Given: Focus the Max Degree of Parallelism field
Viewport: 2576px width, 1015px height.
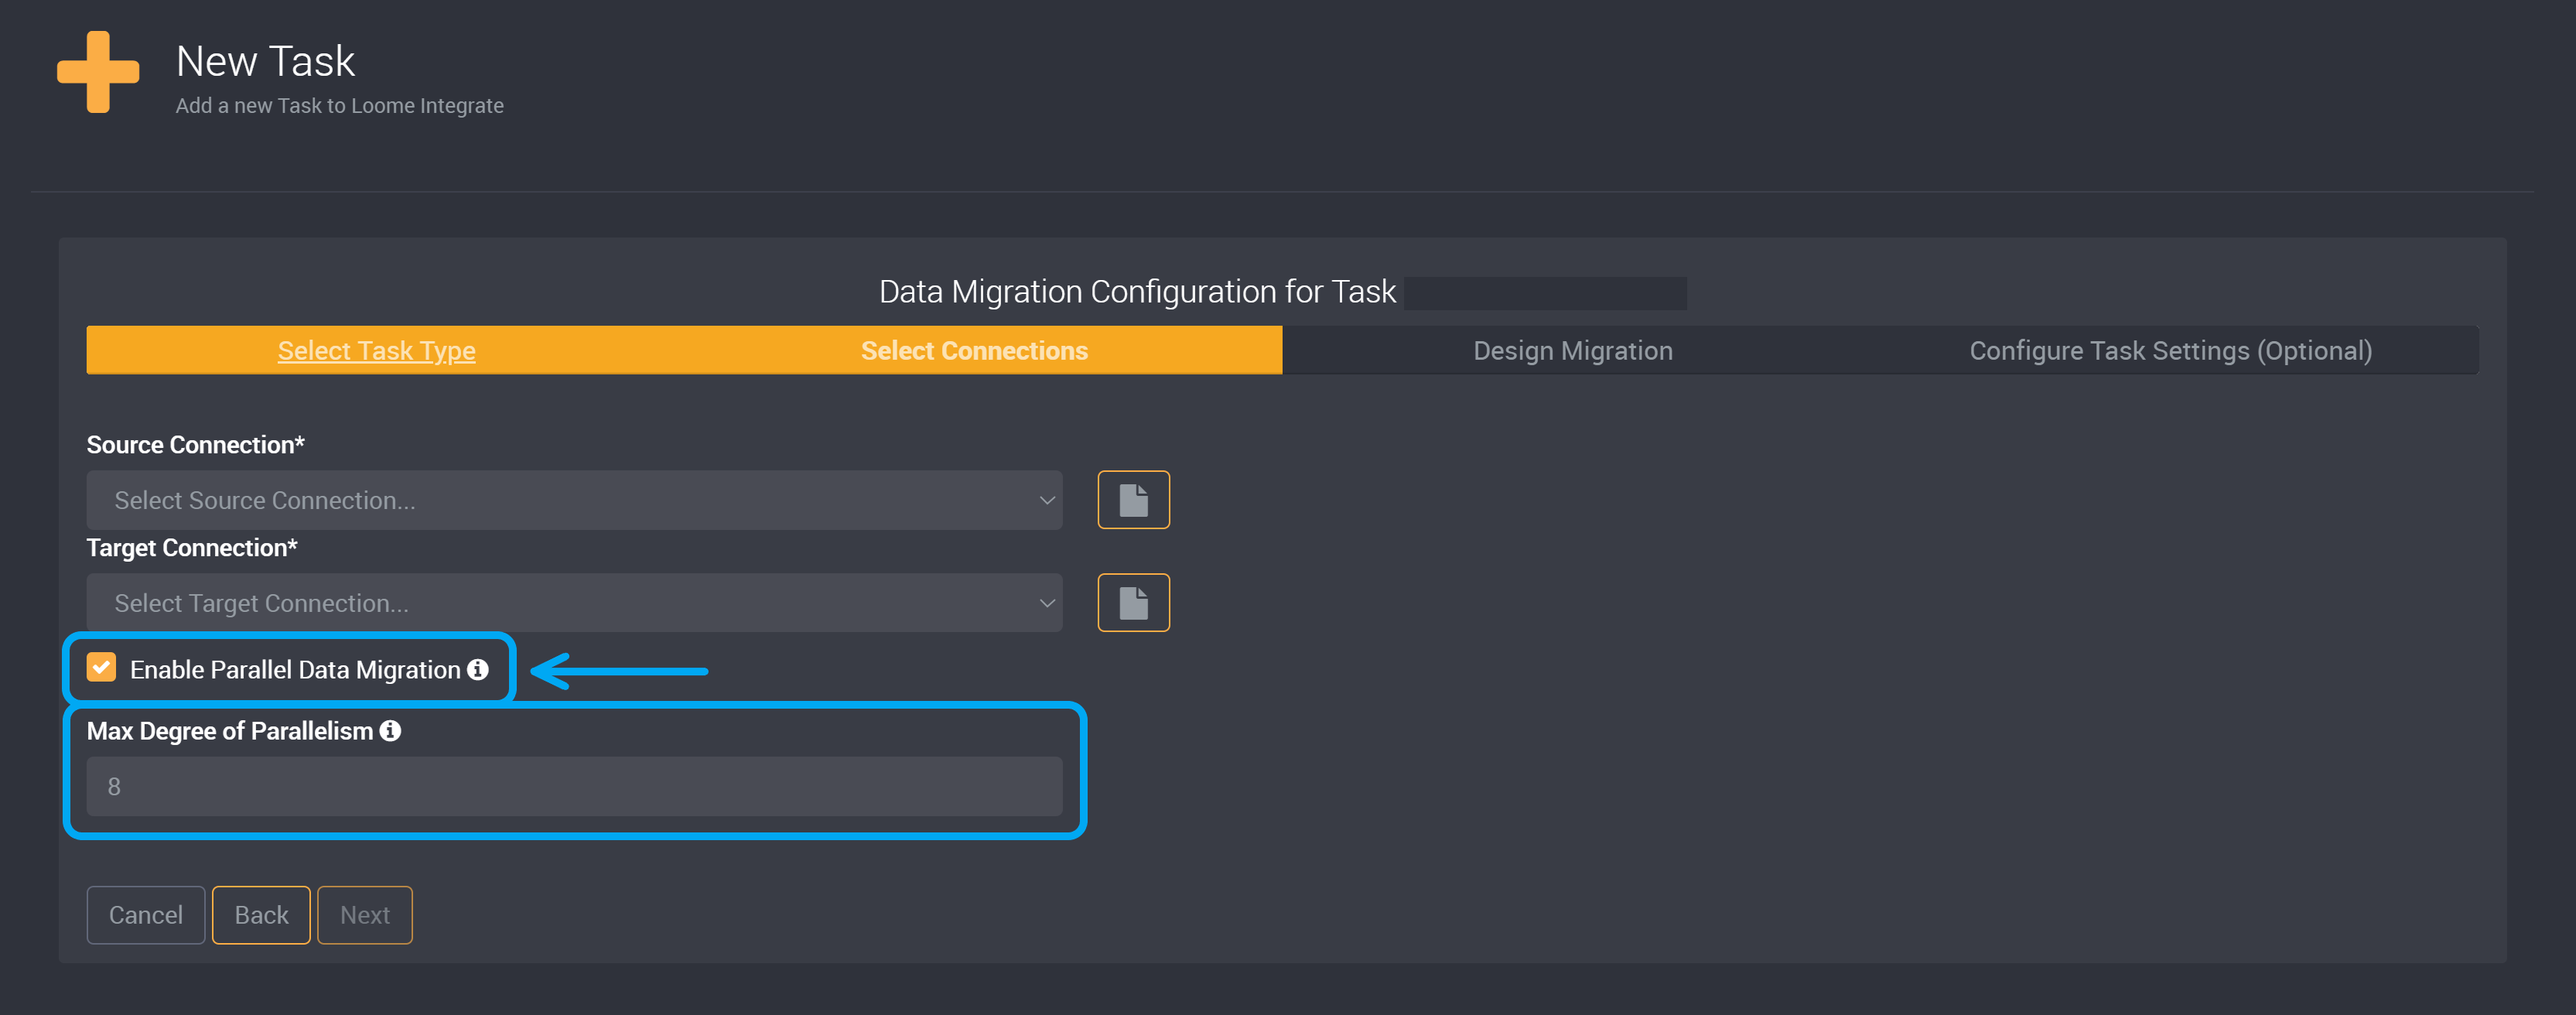Looking at the screenshot, I should pyautogui.click(x=574, y=787).
